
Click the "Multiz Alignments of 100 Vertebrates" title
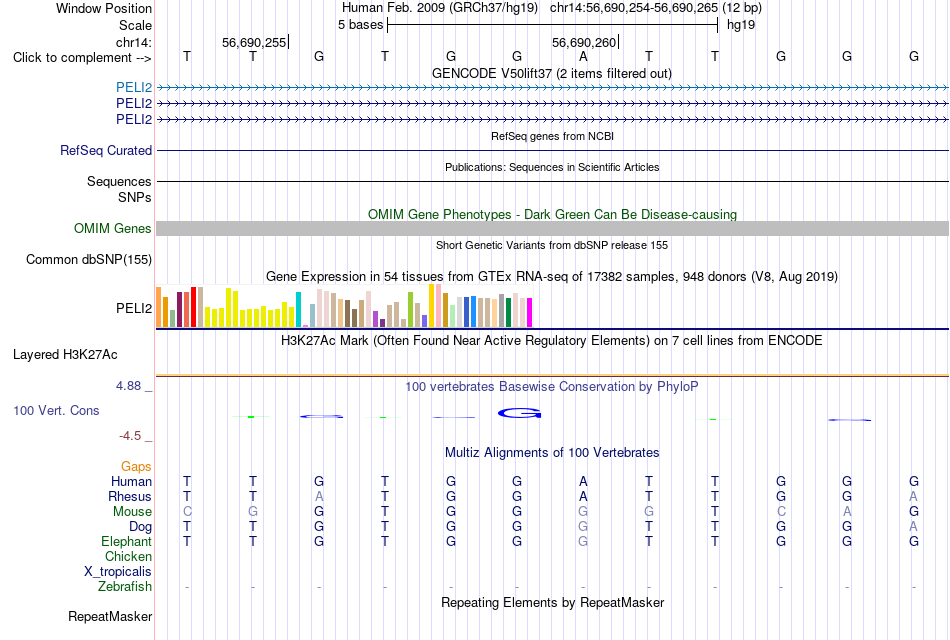[552, 453]
